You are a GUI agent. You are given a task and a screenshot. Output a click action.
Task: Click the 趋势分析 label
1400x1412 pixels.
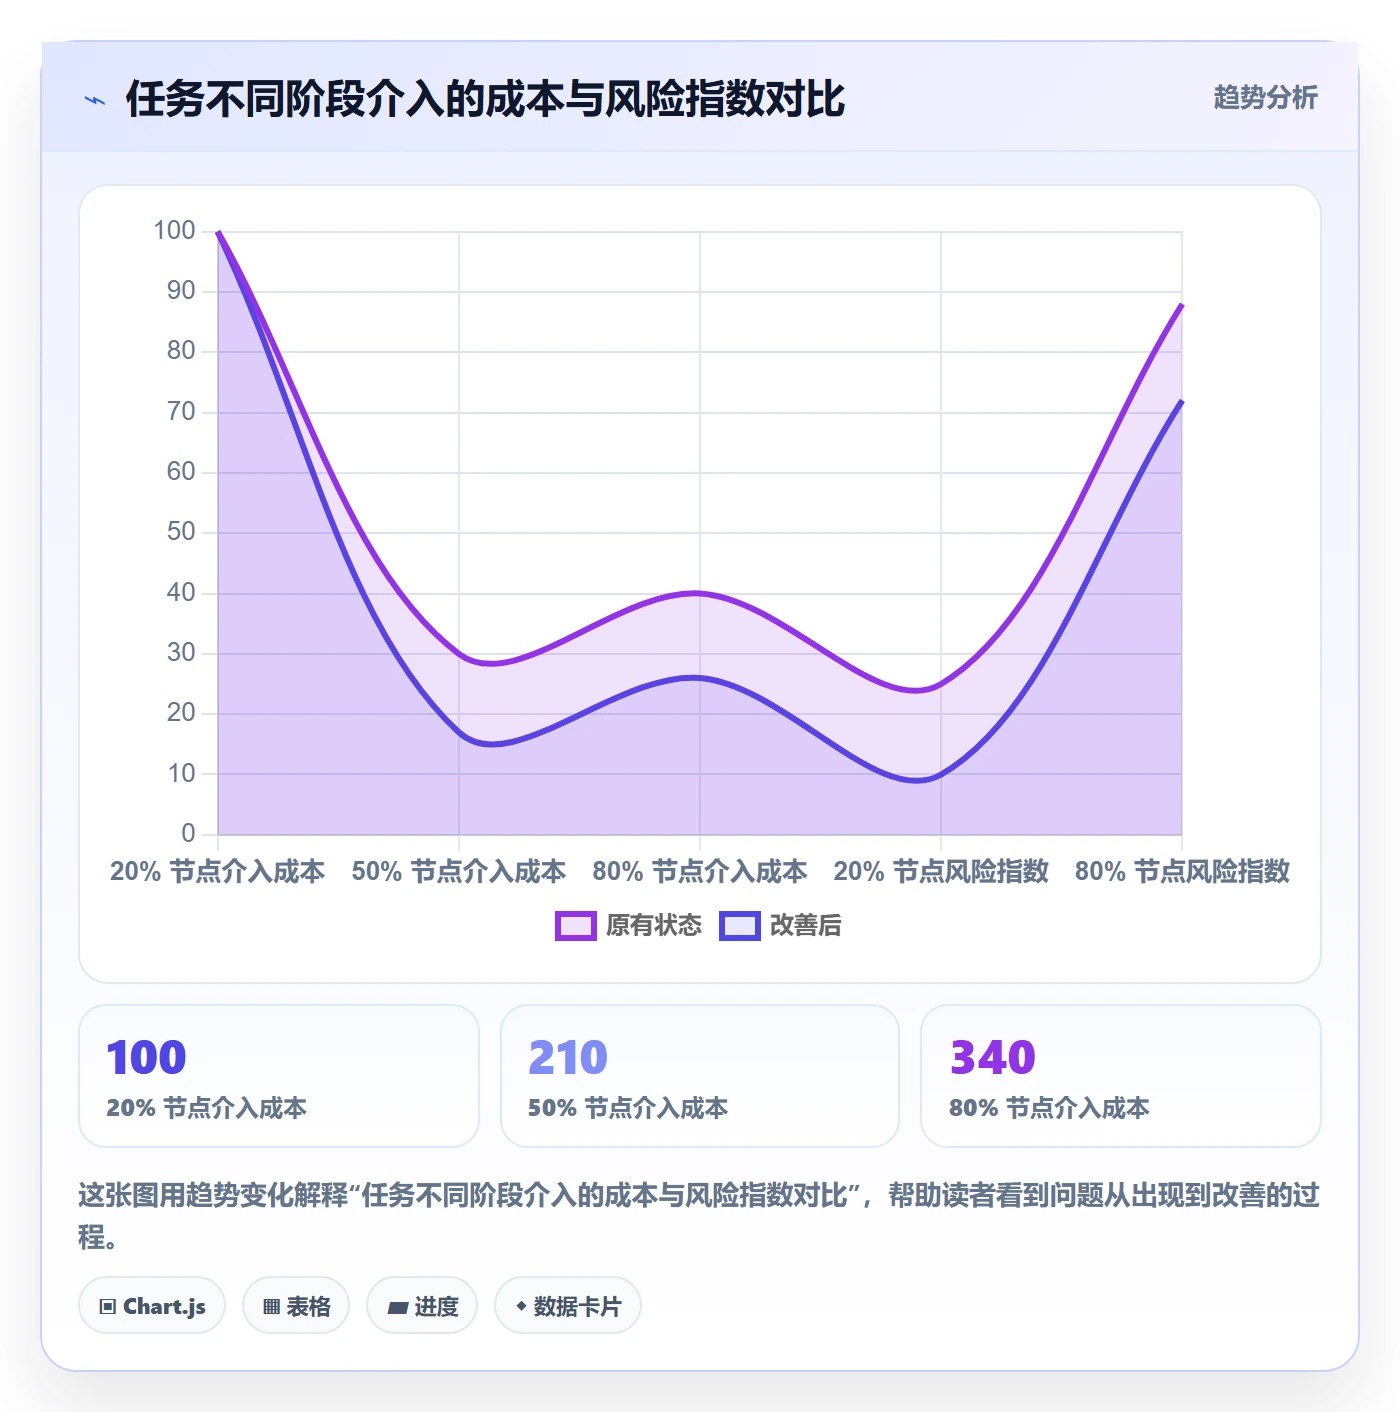tap(1265, 97)
